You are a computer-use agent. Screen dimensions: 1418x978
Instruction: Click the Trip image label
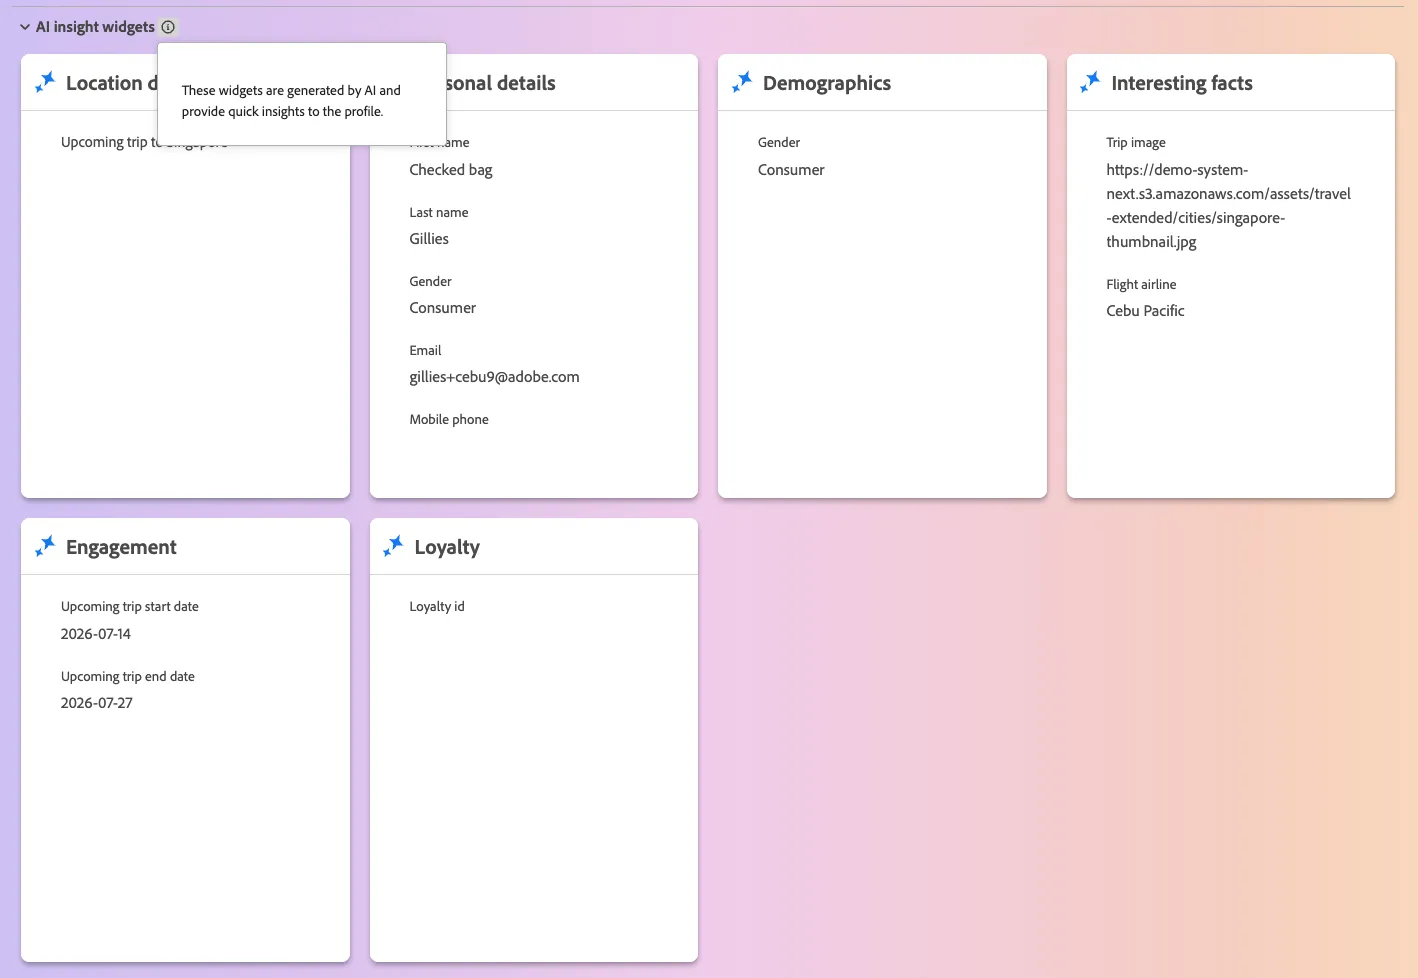(1136, 142)
